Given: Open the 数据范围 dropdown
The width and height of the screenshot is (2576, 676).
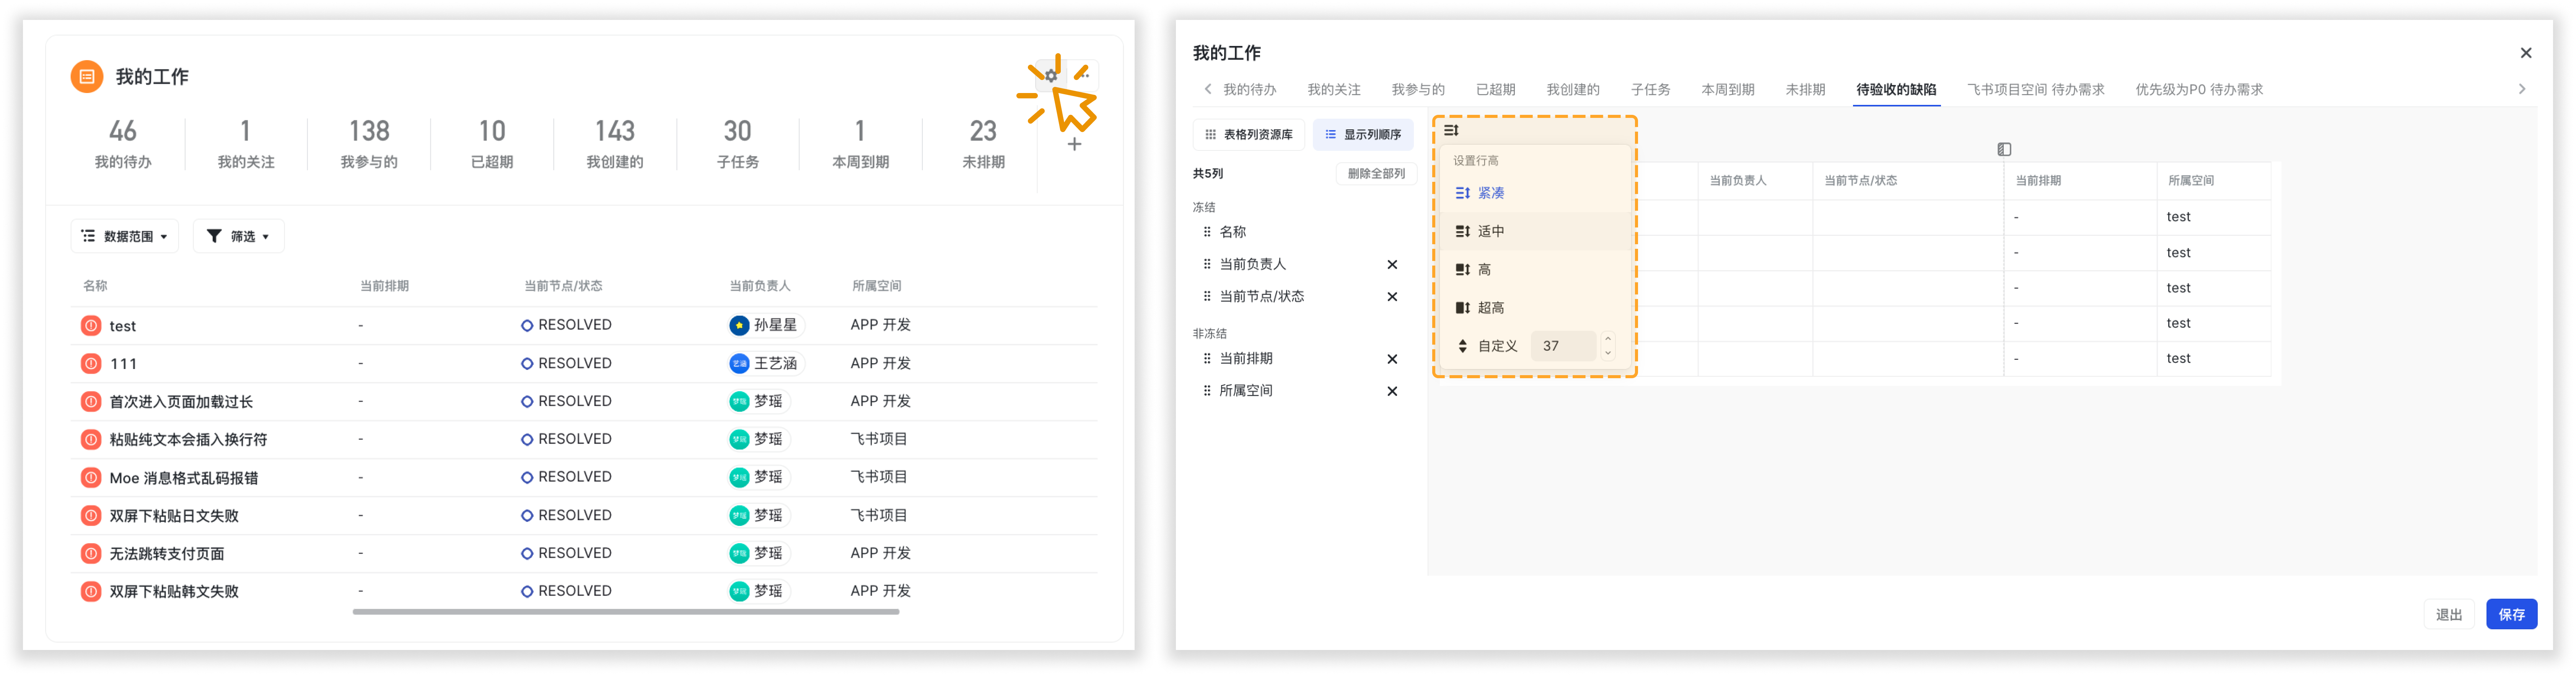Looking at the screenshot, I should point(125,236).
